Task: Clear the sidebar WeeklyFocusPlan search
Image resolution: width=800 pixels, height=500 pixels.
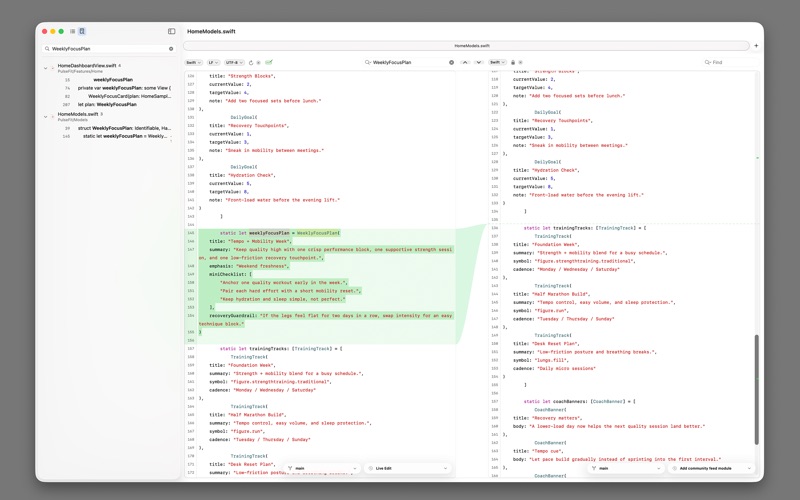Action: pyautogui.click(x=171, y=49)
